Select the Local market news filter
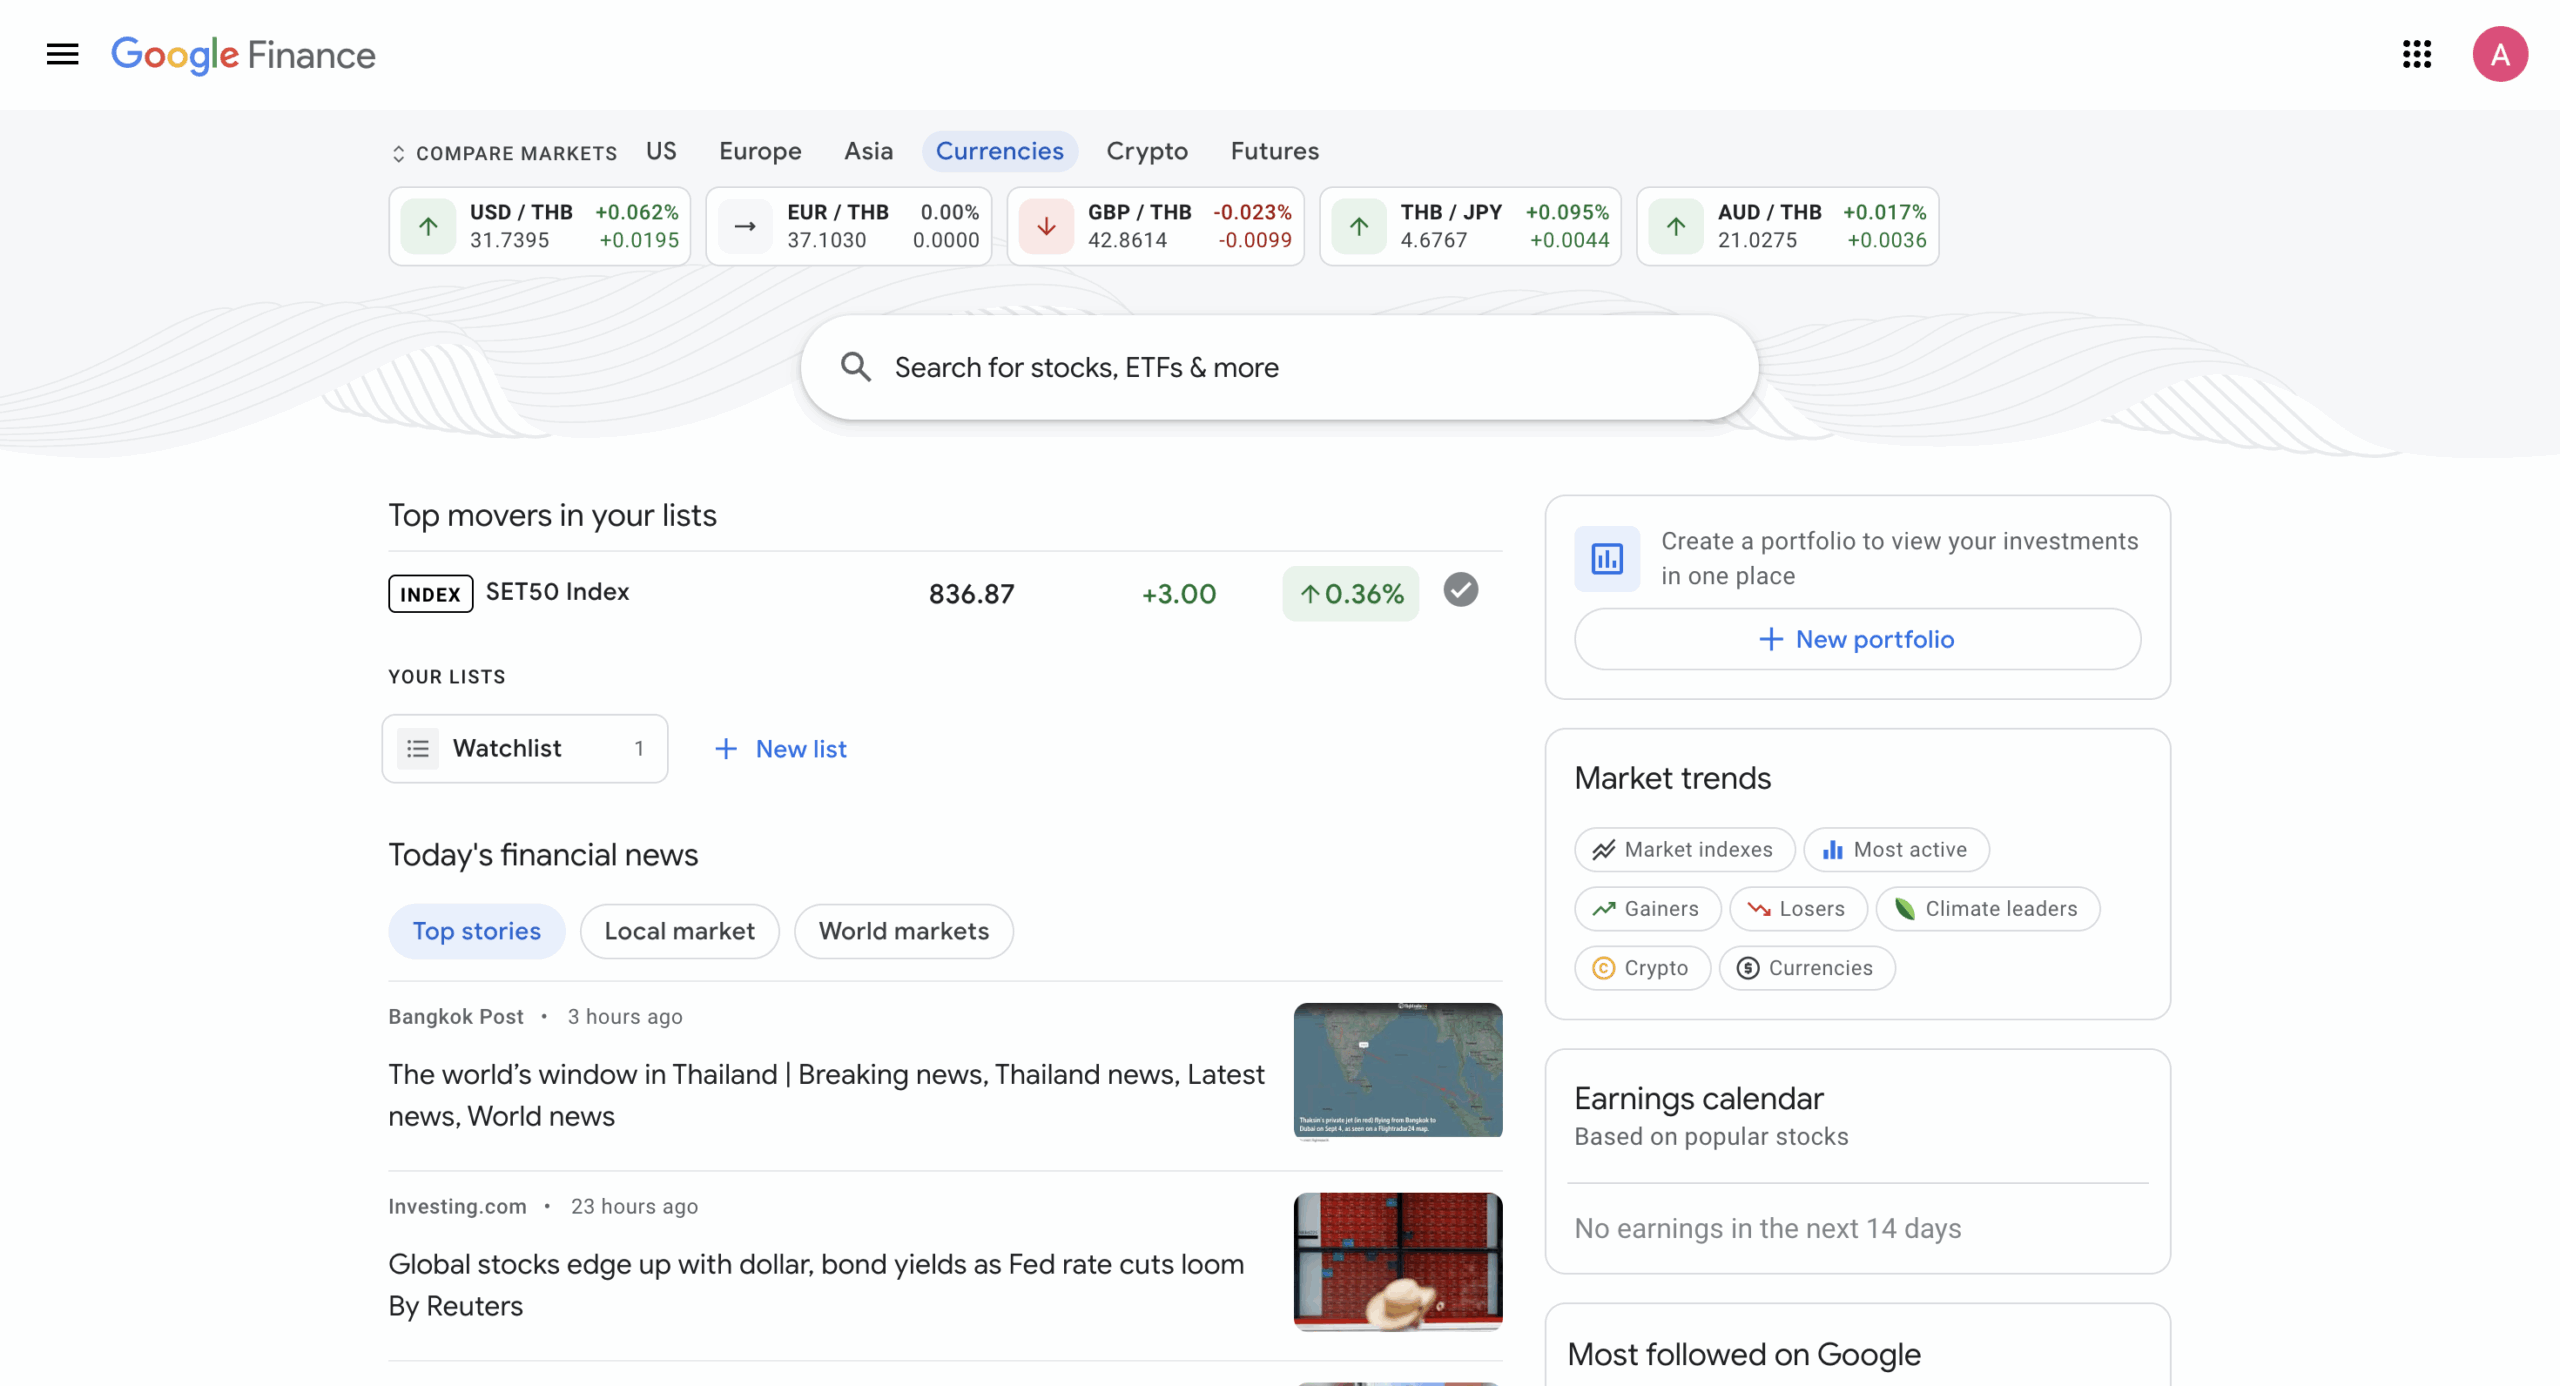The width and height of the screenshot is (2560, 1386). coord(679,931)
